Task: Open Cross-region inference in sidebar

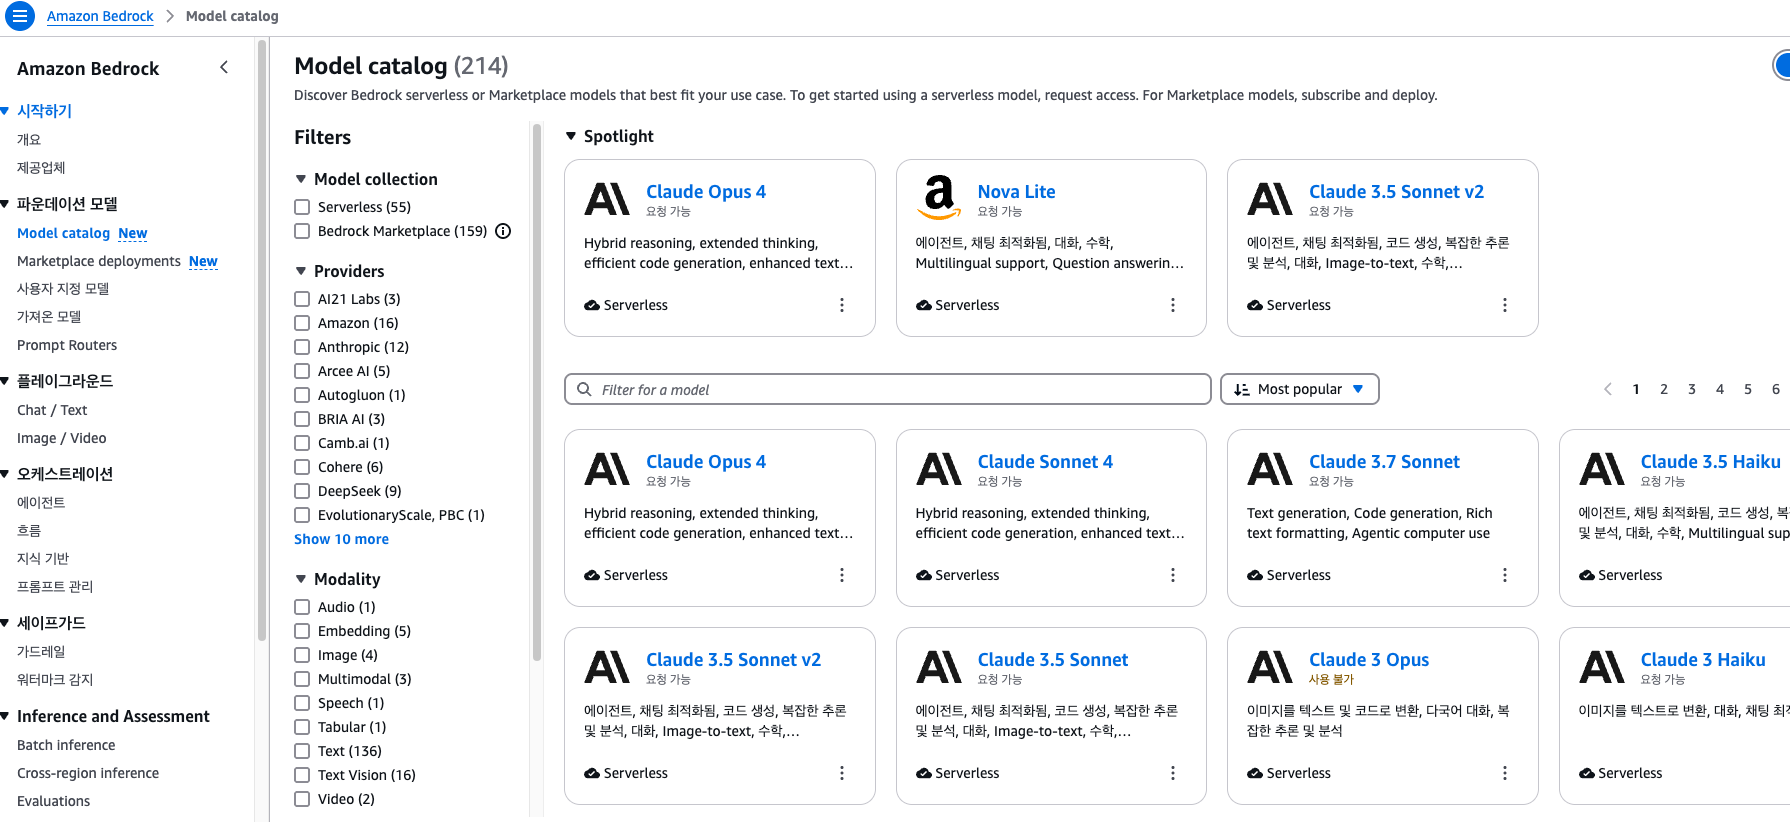Action: [88, 773]
